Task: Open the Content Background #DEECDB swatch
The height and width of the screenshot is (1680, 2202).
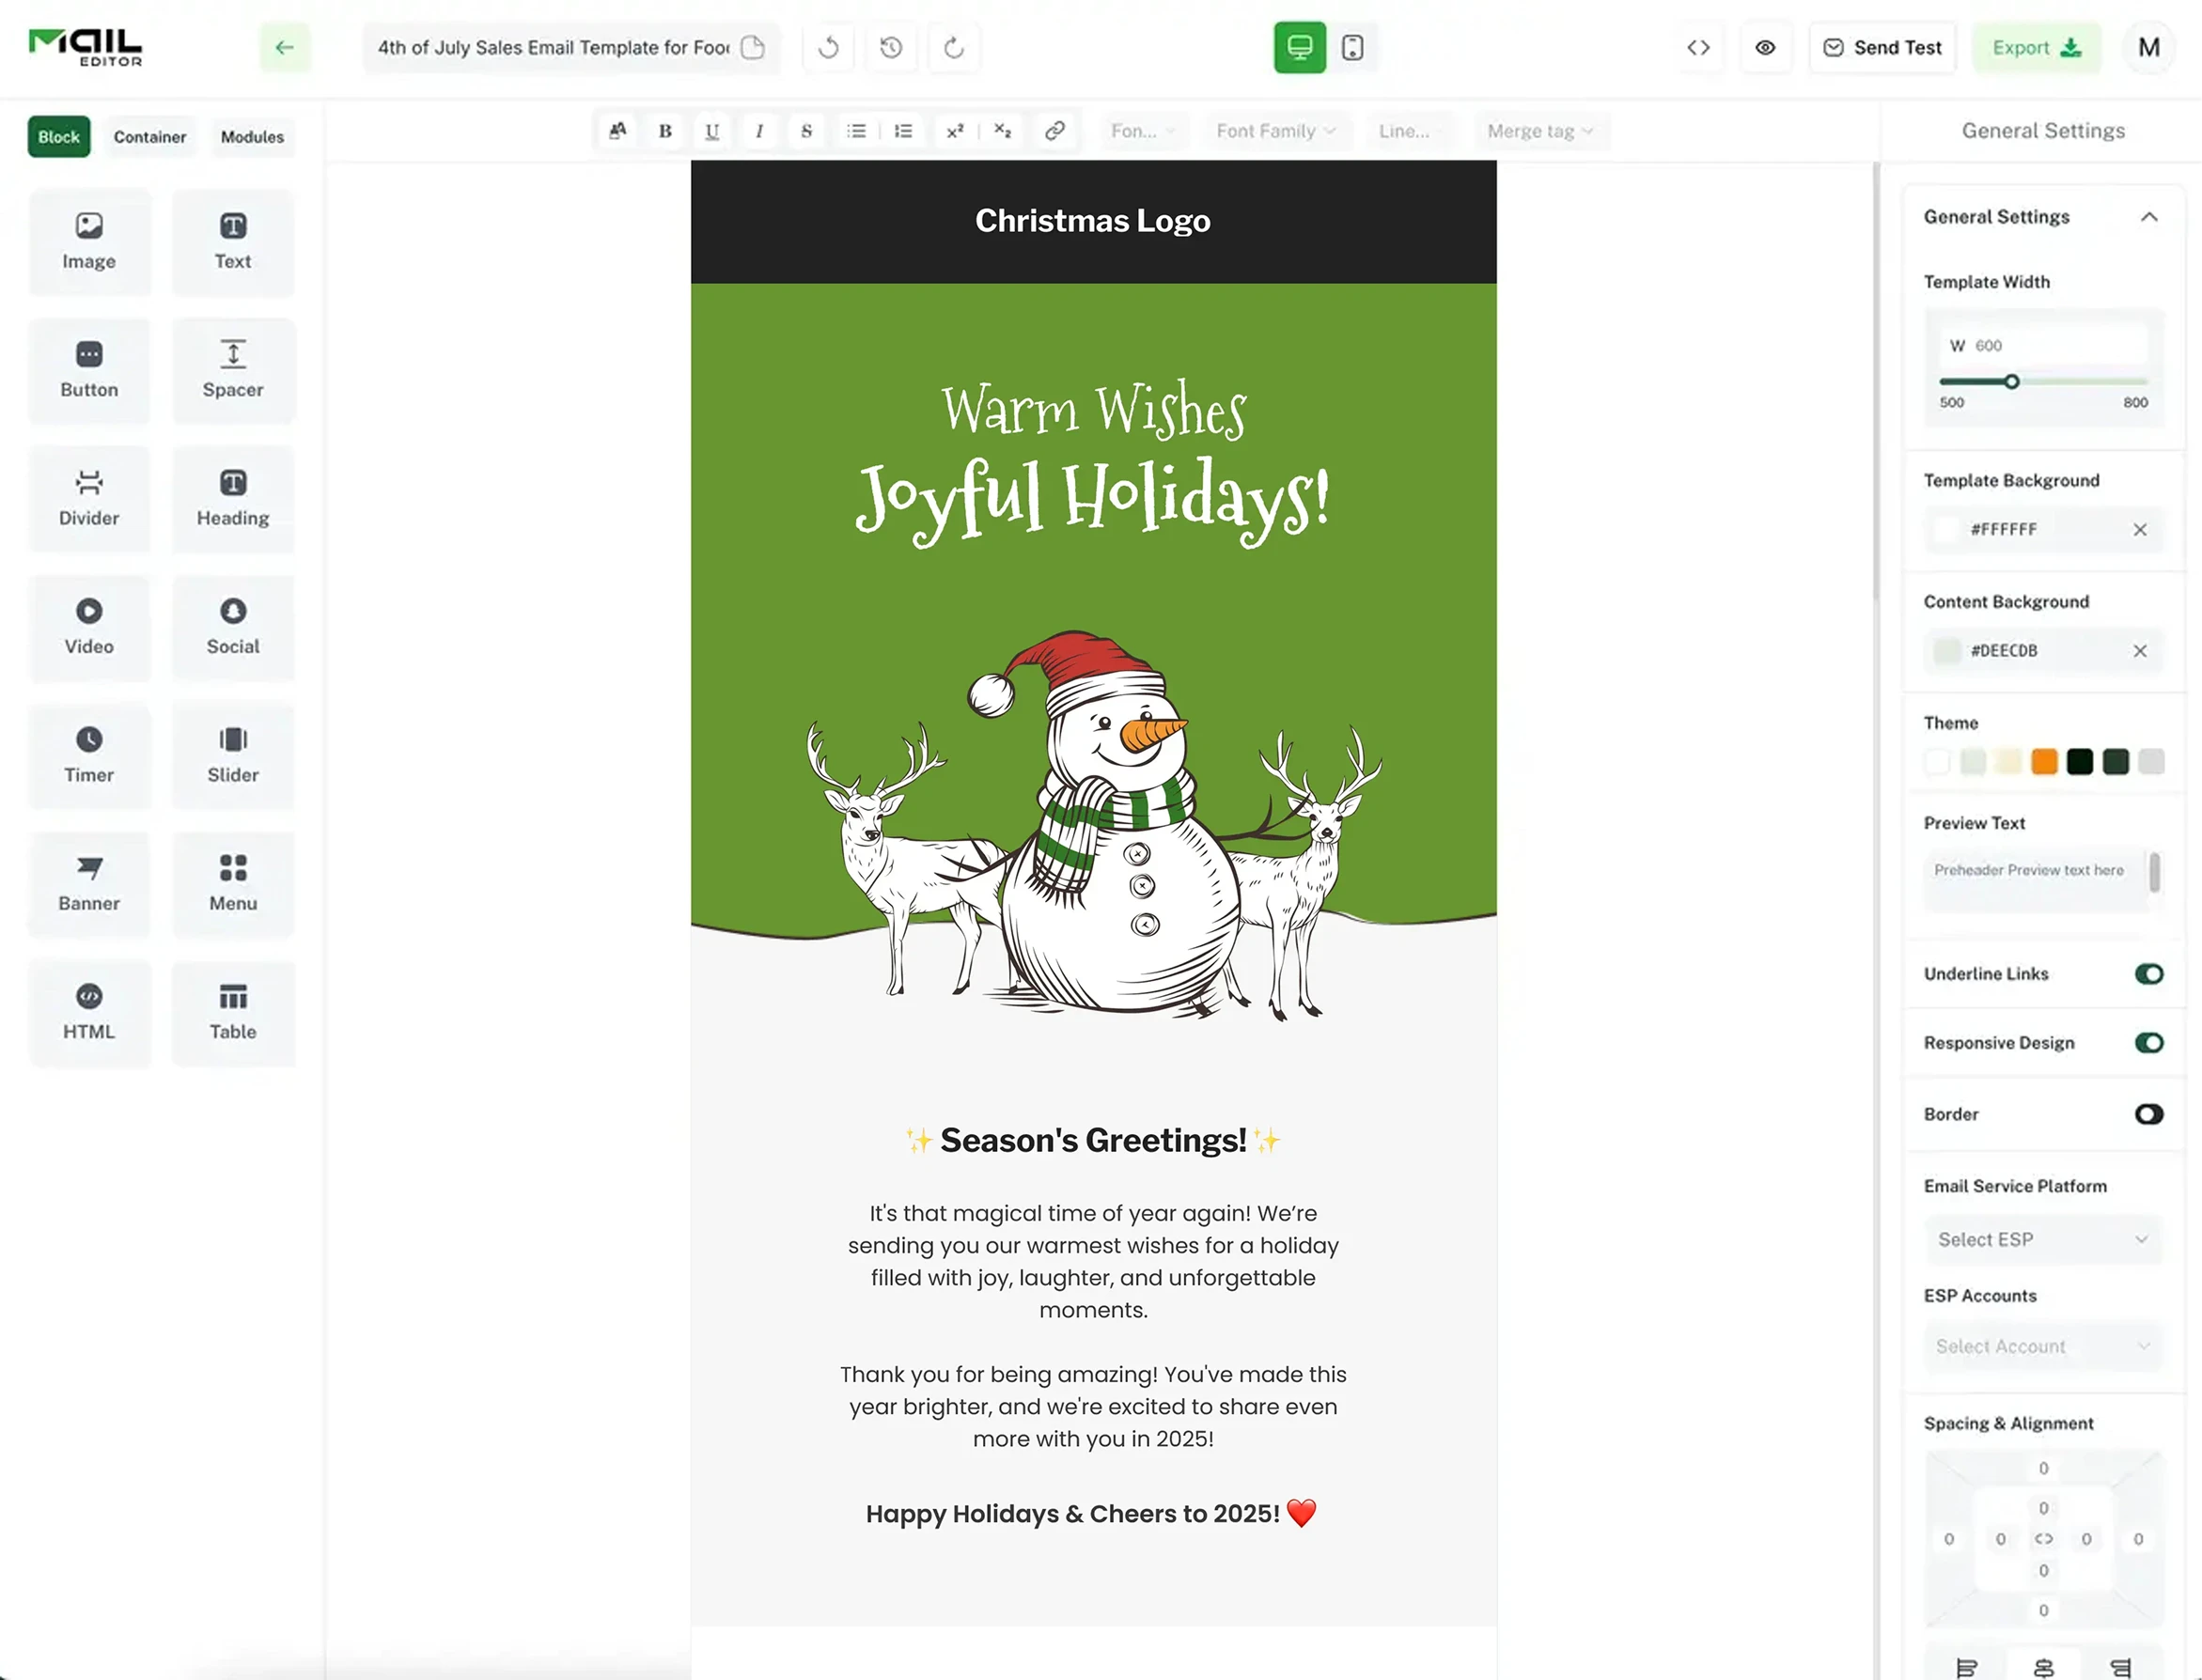Action: 1946,651
